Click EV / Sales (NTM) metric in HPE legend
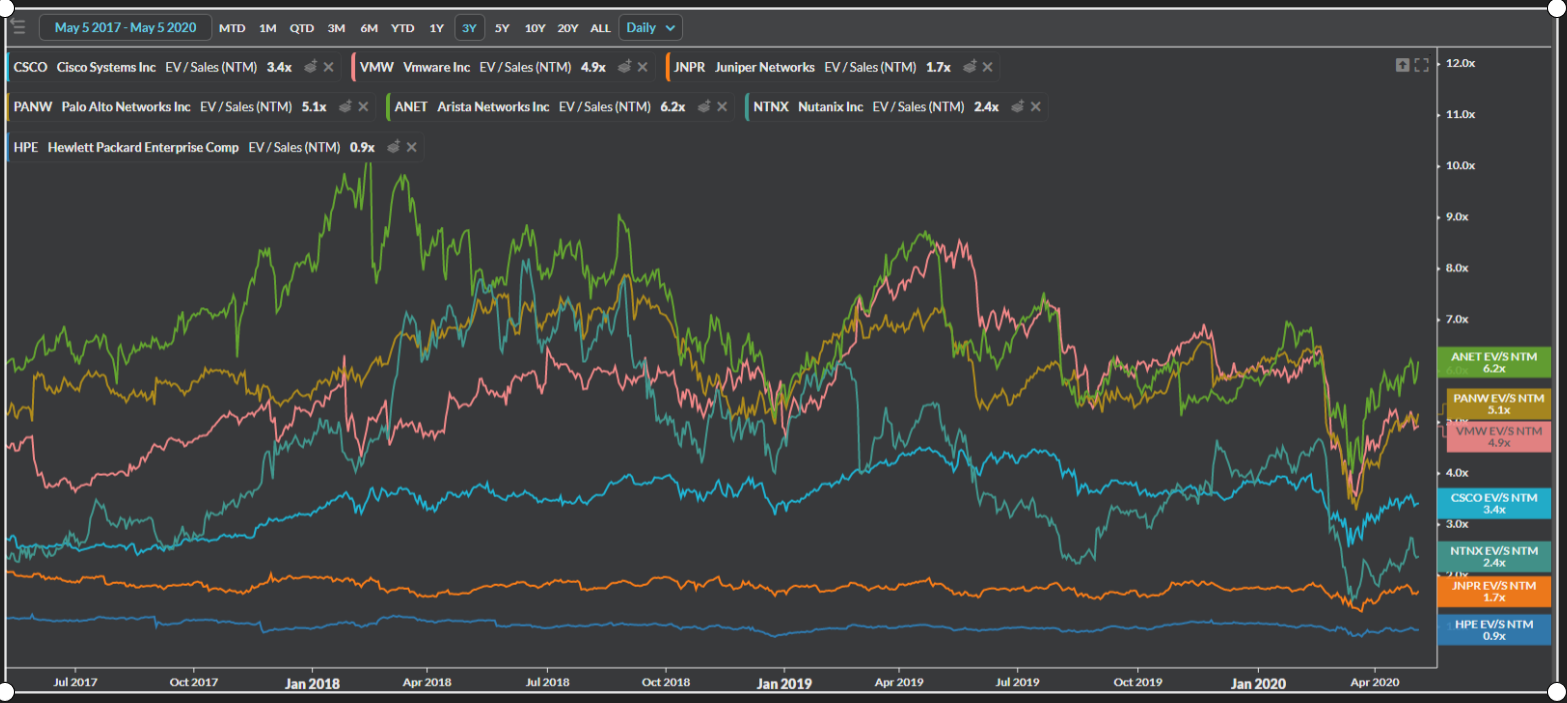Screen dimensions: 1567x703 (294, 147)
